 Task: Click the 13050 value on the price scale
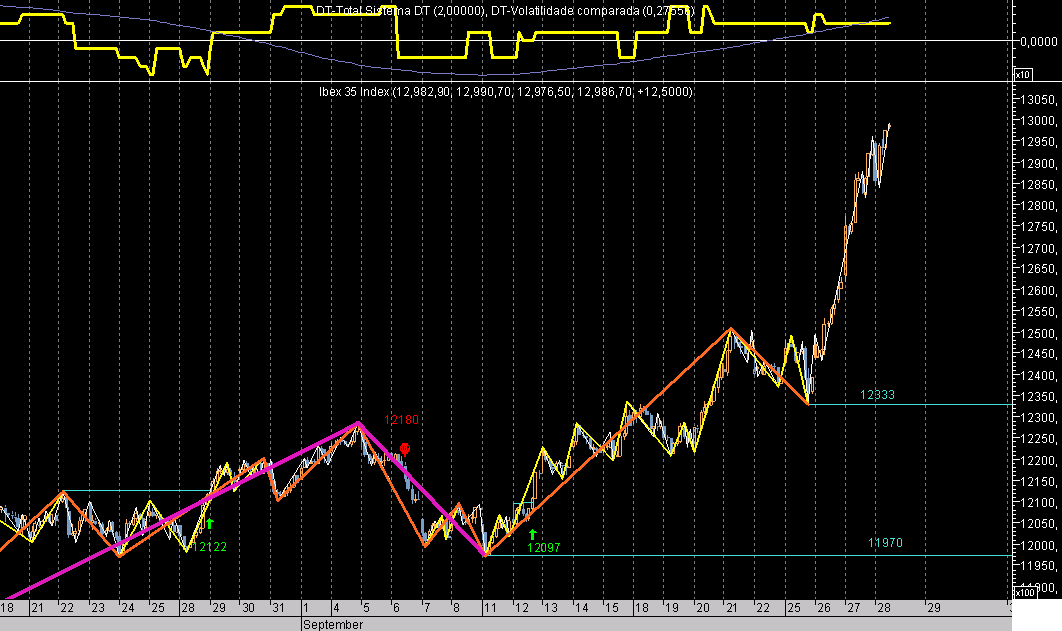pyautogui.click(x=1039, y=100)
